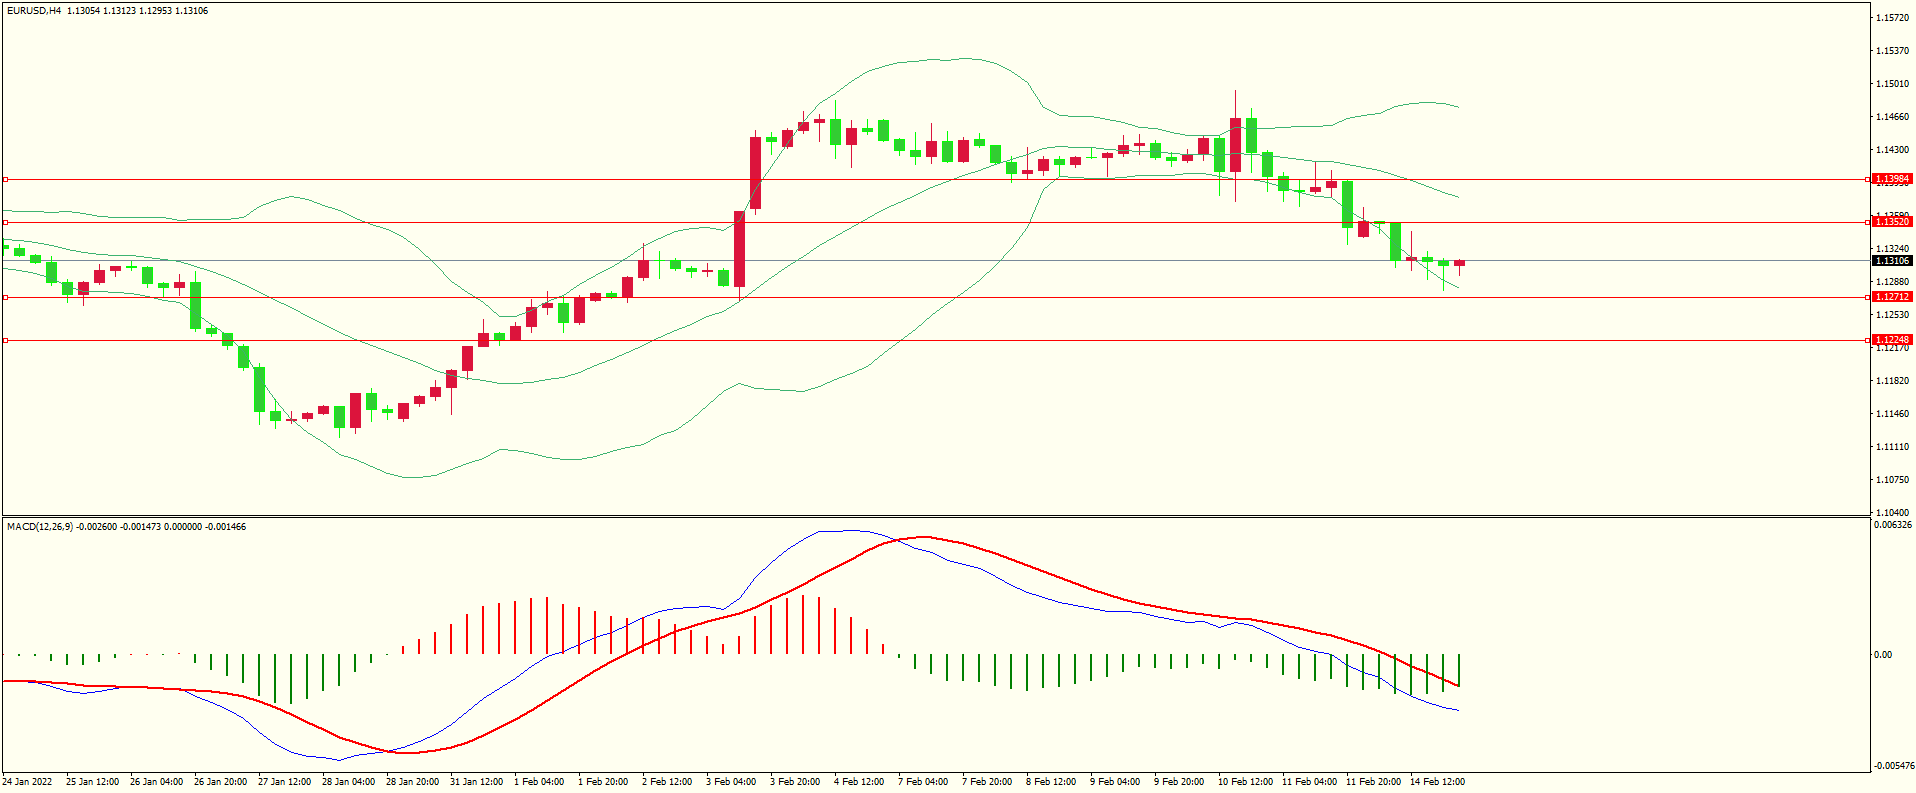Click the MACD scale maximum 0.006326 label
Image resolution: width=1916 pixels, height=793 pixels.
(x=1893, y=525)
